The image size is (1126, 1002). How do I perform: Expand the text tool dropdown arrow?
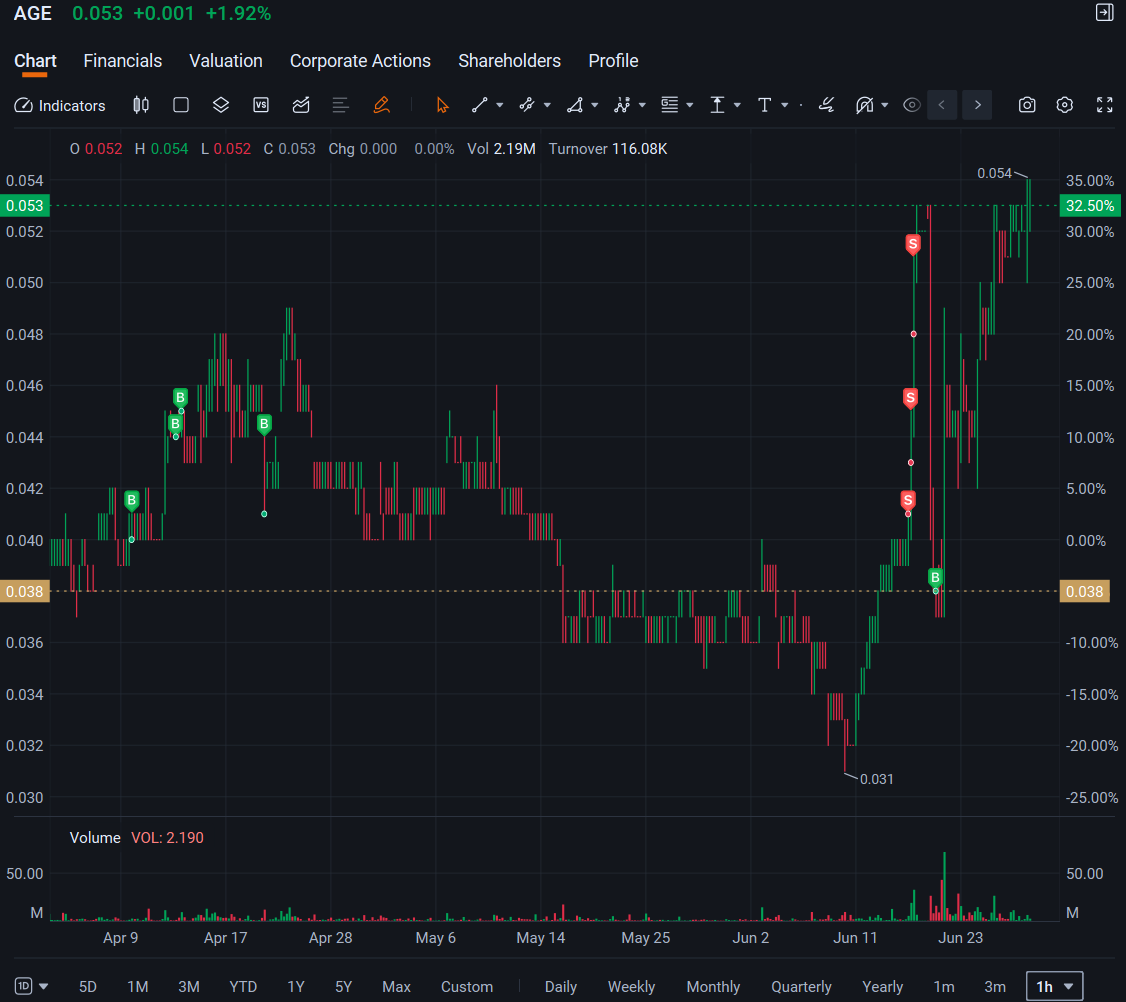click(785, 106)
